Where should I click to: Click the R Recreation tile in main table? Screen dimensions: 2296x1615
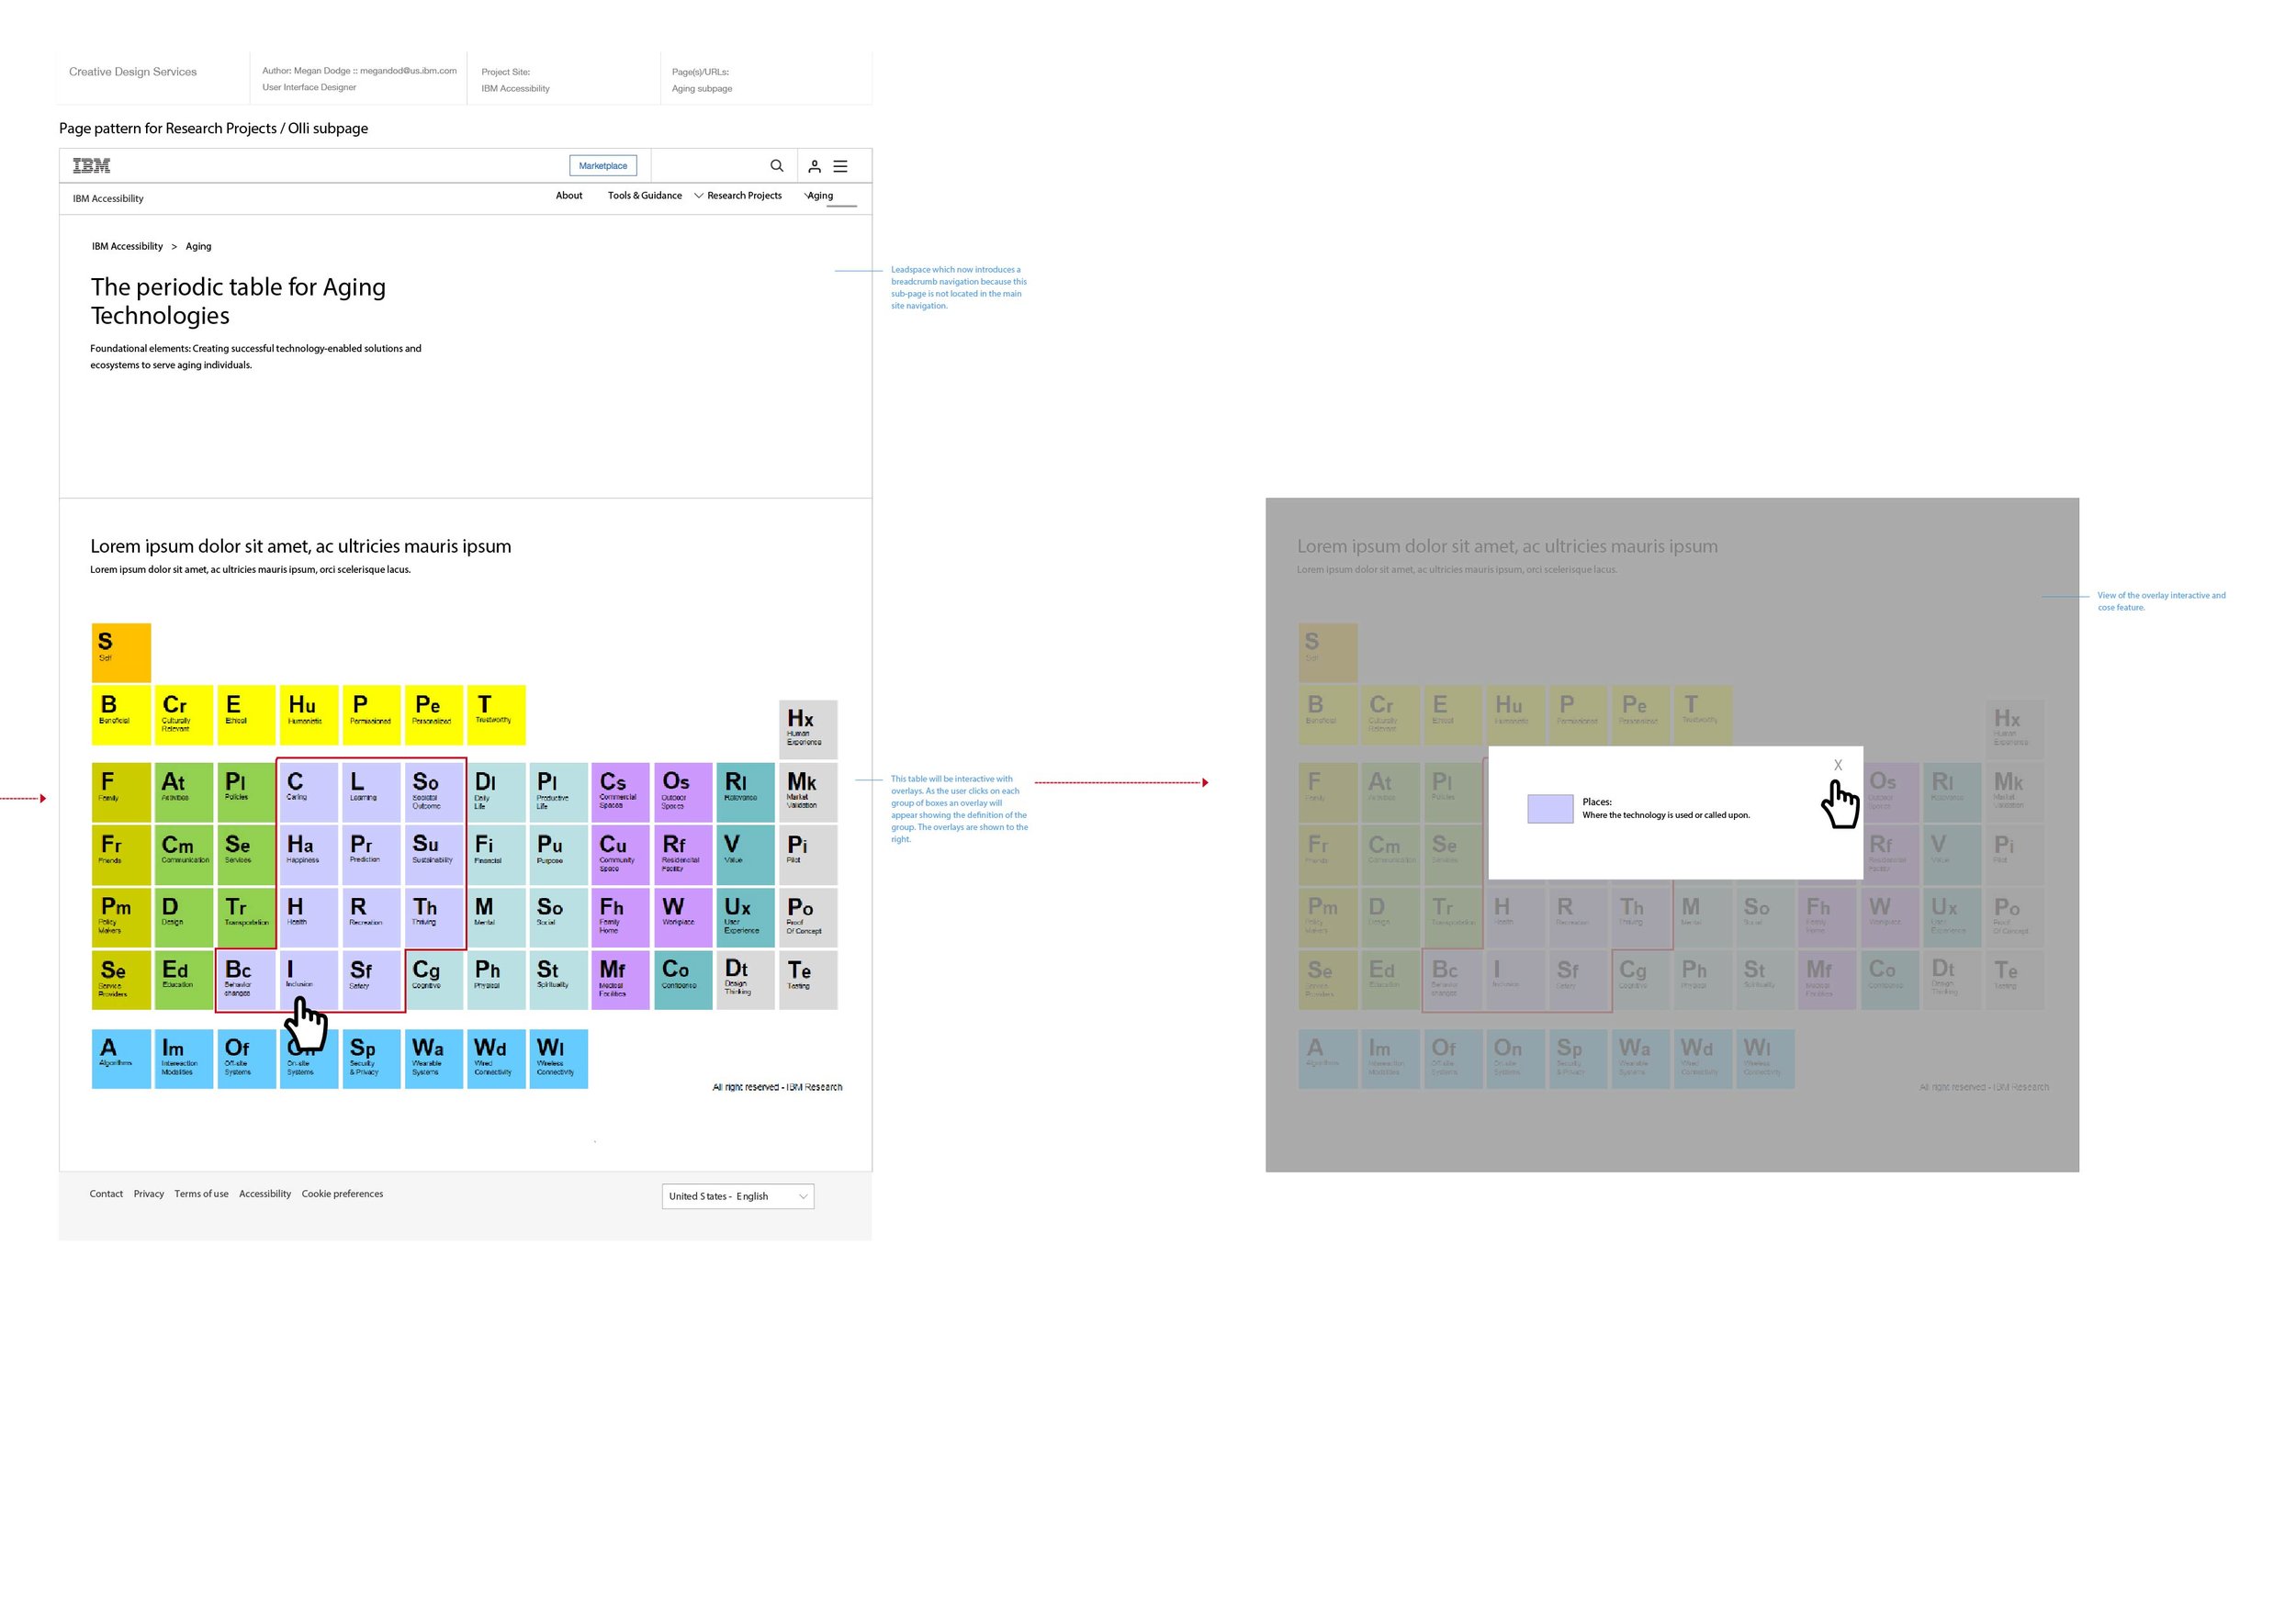(371, 918)
